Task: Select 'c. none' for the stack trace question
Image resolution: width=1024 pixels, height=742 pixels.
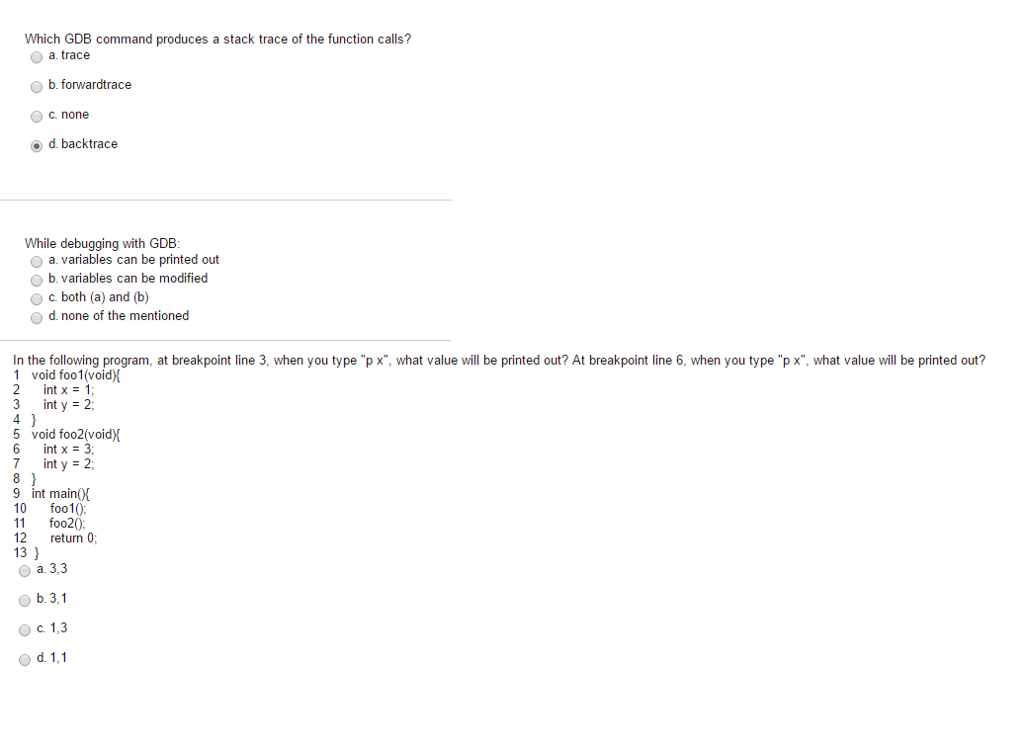Action: coord(37,116)
